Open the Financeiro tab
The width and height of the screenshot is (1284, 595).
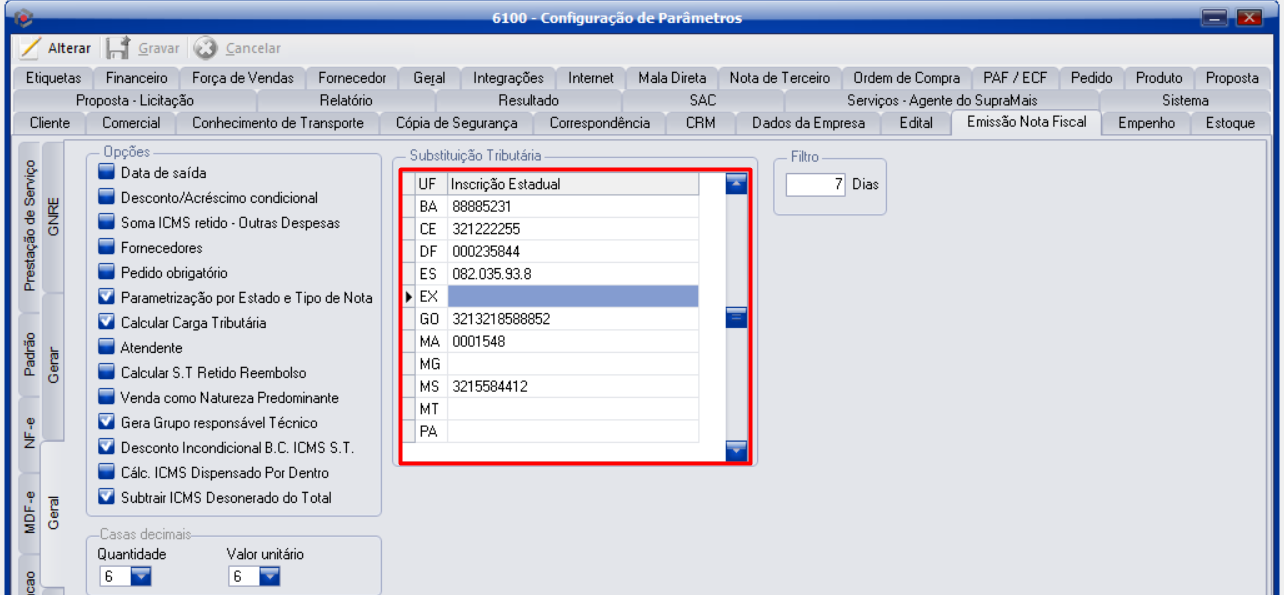136,78
